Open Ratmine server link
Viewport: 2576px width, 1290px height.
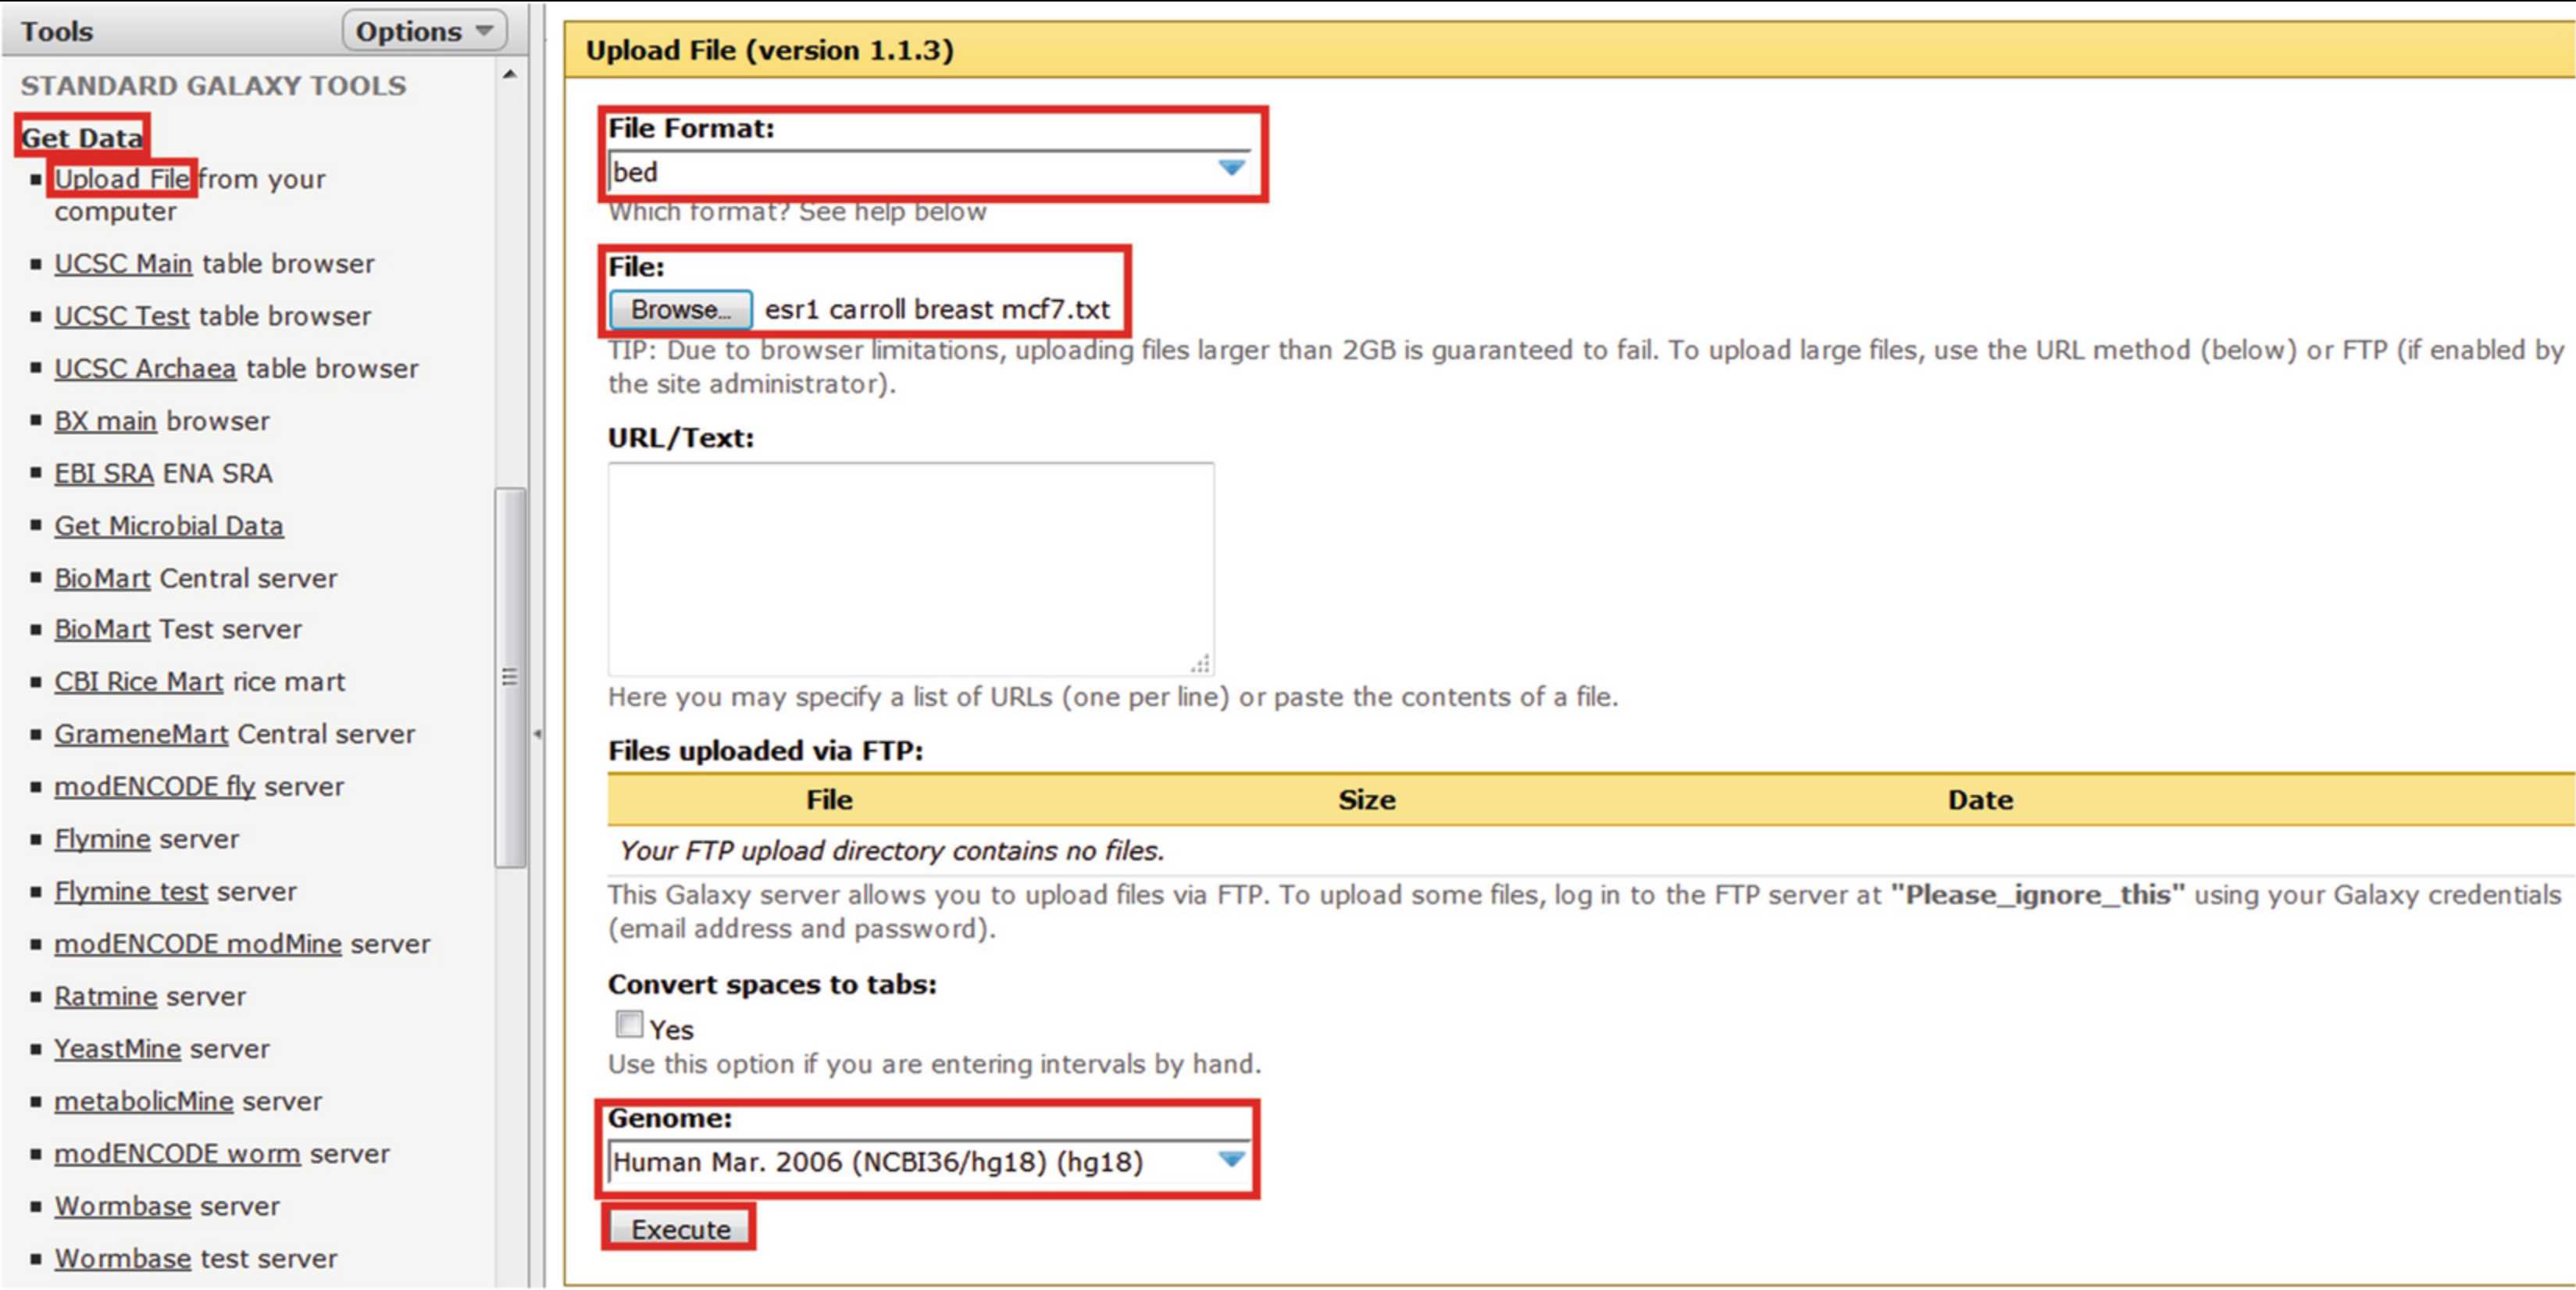pos(105,996)
